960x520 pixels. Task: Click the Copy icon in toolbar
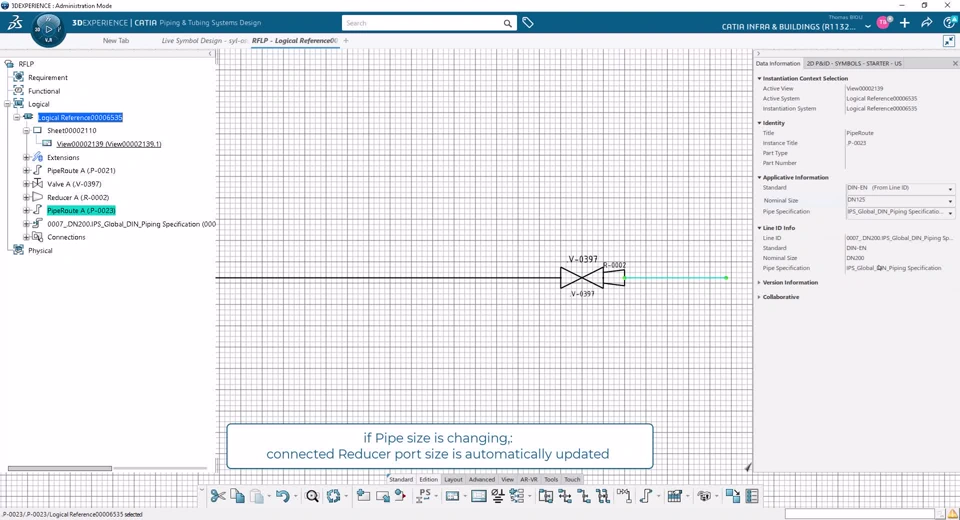238,496
